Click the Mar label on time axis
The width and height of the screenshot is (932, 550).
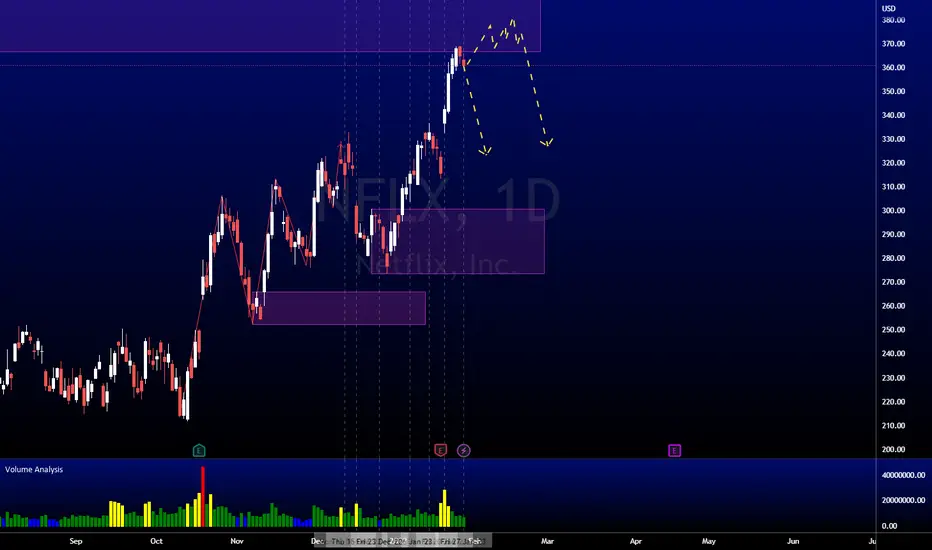[x=547, y=541]
